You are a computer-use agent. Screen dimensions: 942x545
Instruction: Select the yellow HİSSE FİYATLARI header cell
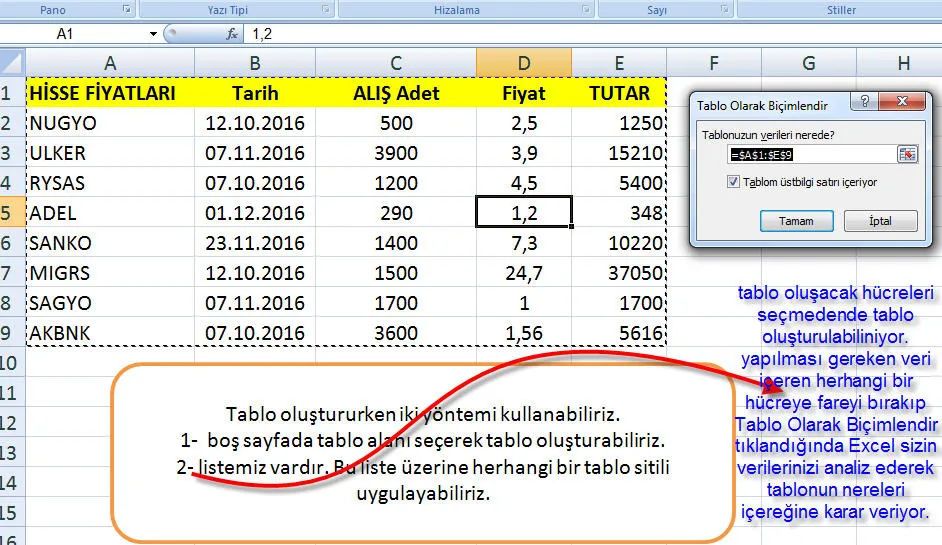point(110,93)
